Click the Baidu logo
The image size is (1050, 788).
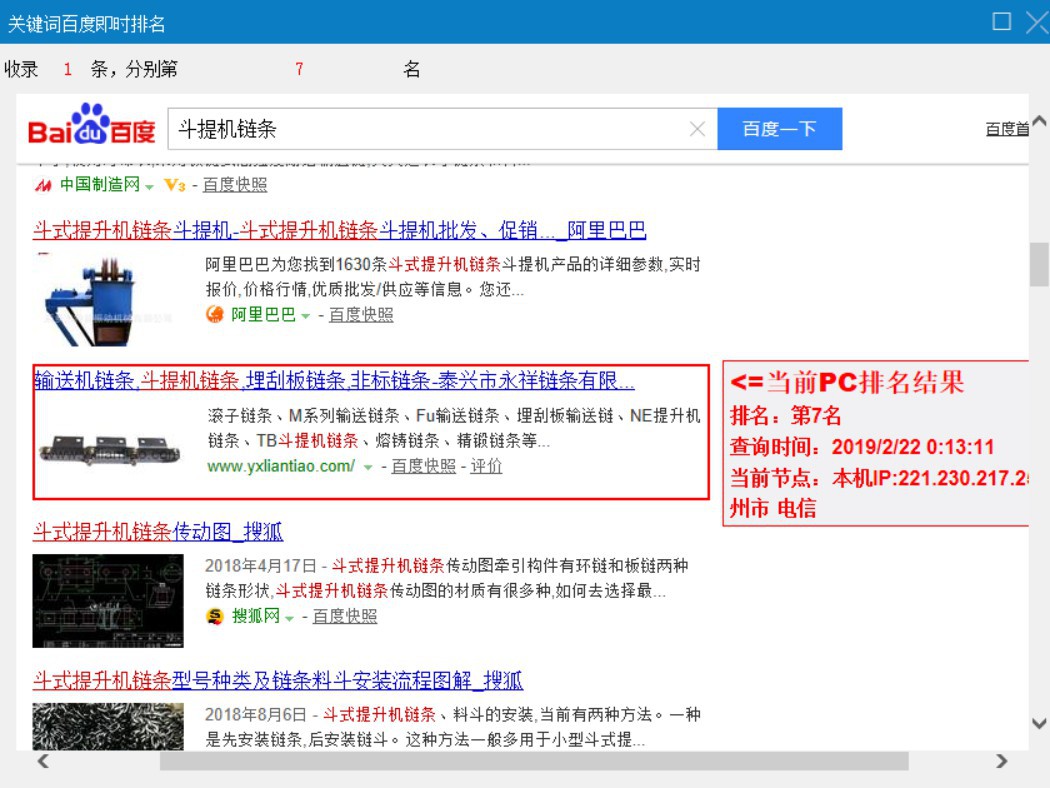pyautogui.click(x=91, y=125)
